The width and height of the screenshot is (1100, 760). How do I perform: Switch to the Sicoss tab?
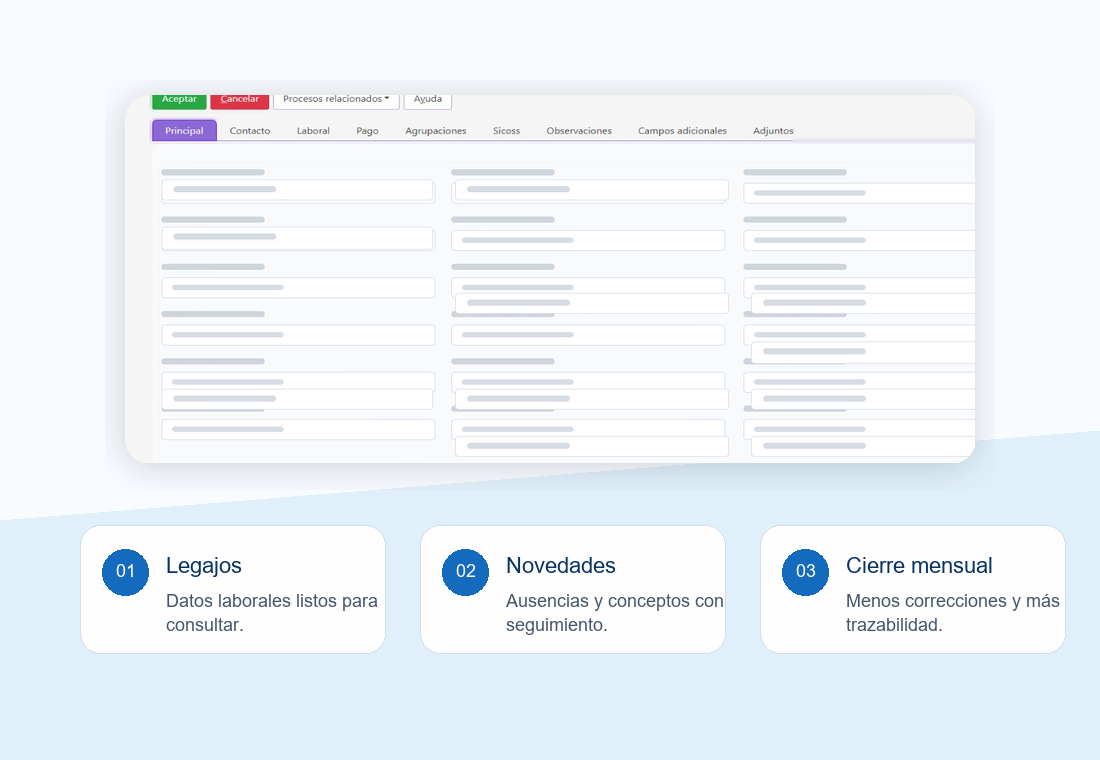[507, 131]
